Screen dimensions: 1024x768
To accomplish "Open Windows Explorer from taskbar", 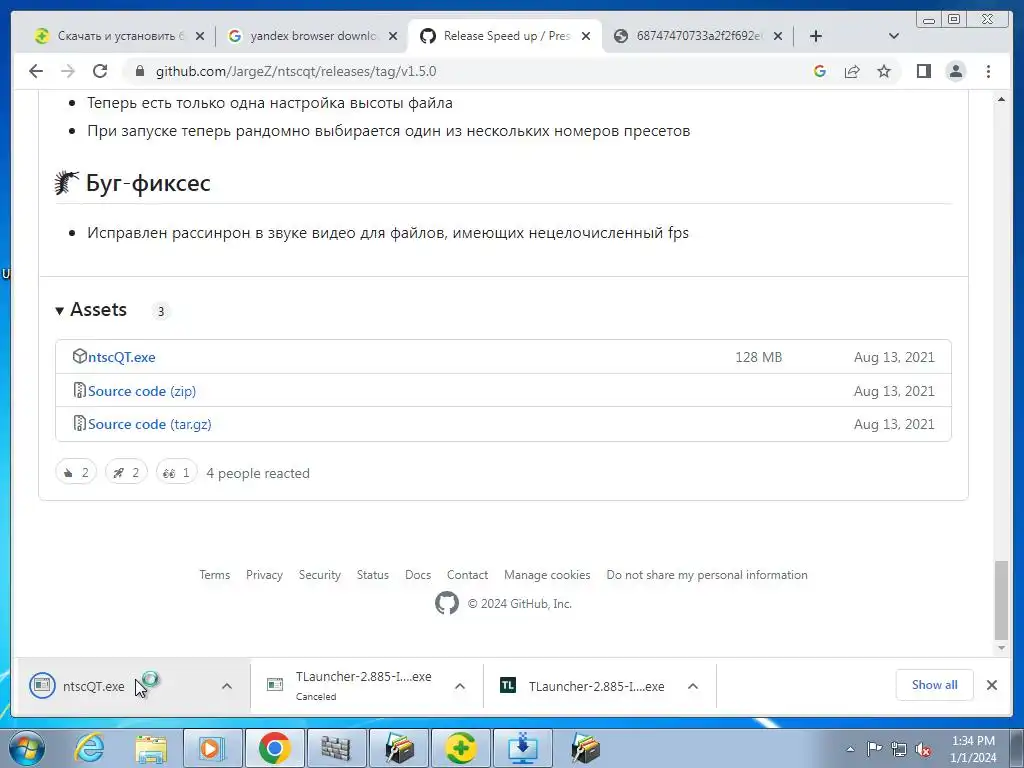I will tap(151, 748).
